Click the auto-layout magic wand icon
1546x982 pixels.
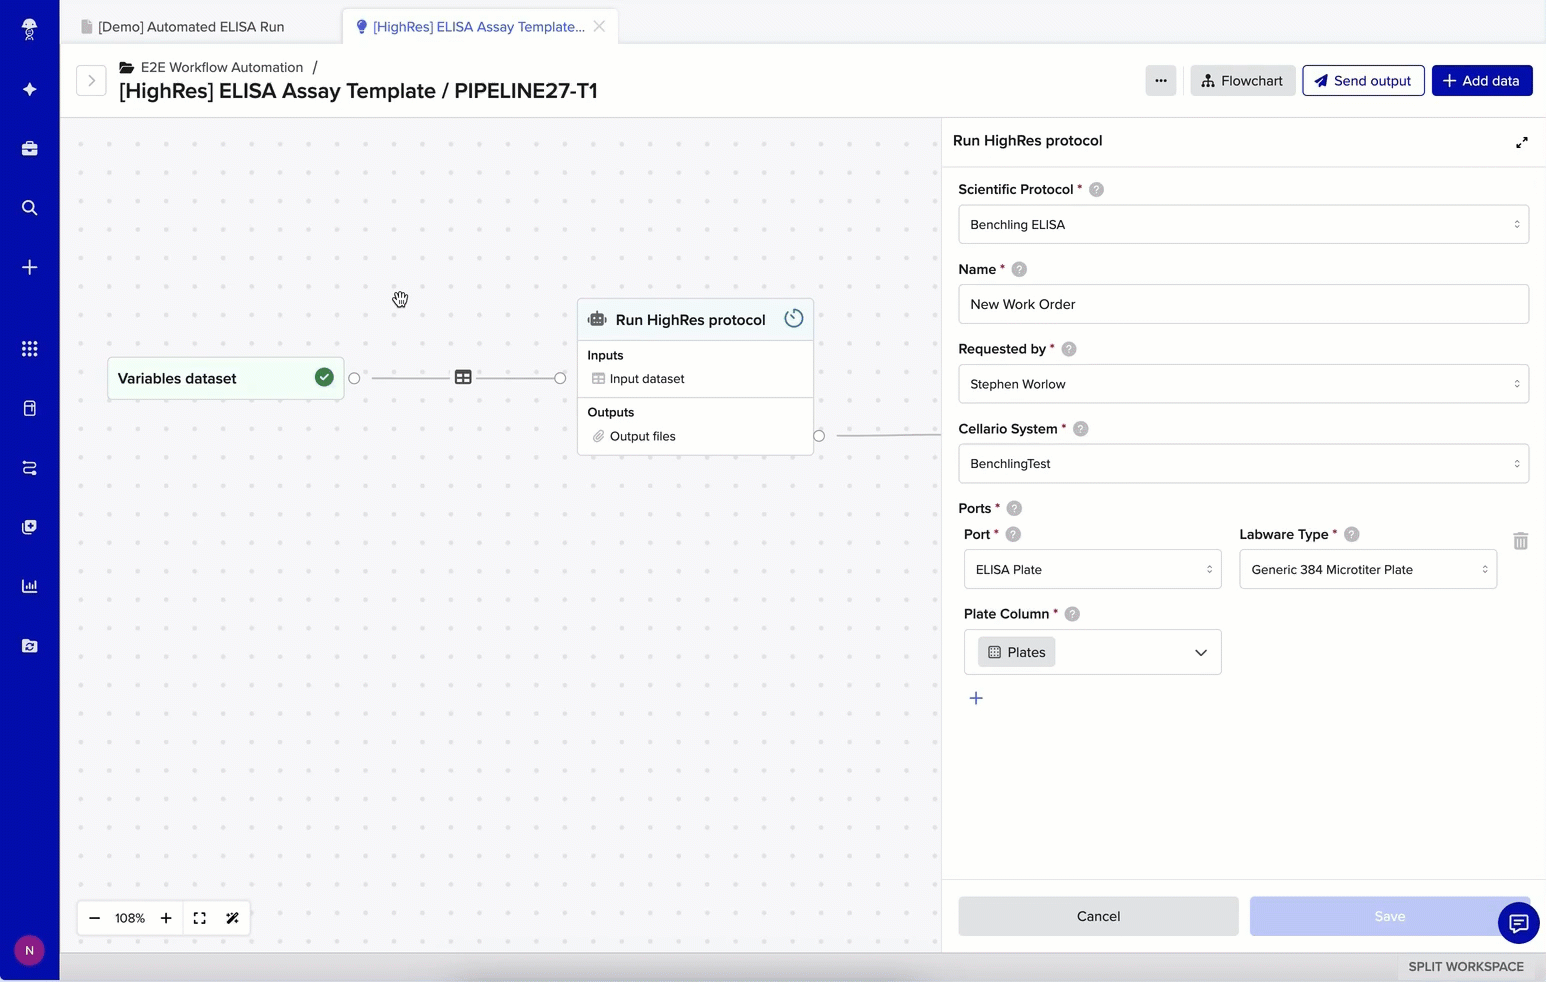click(233, 918)
